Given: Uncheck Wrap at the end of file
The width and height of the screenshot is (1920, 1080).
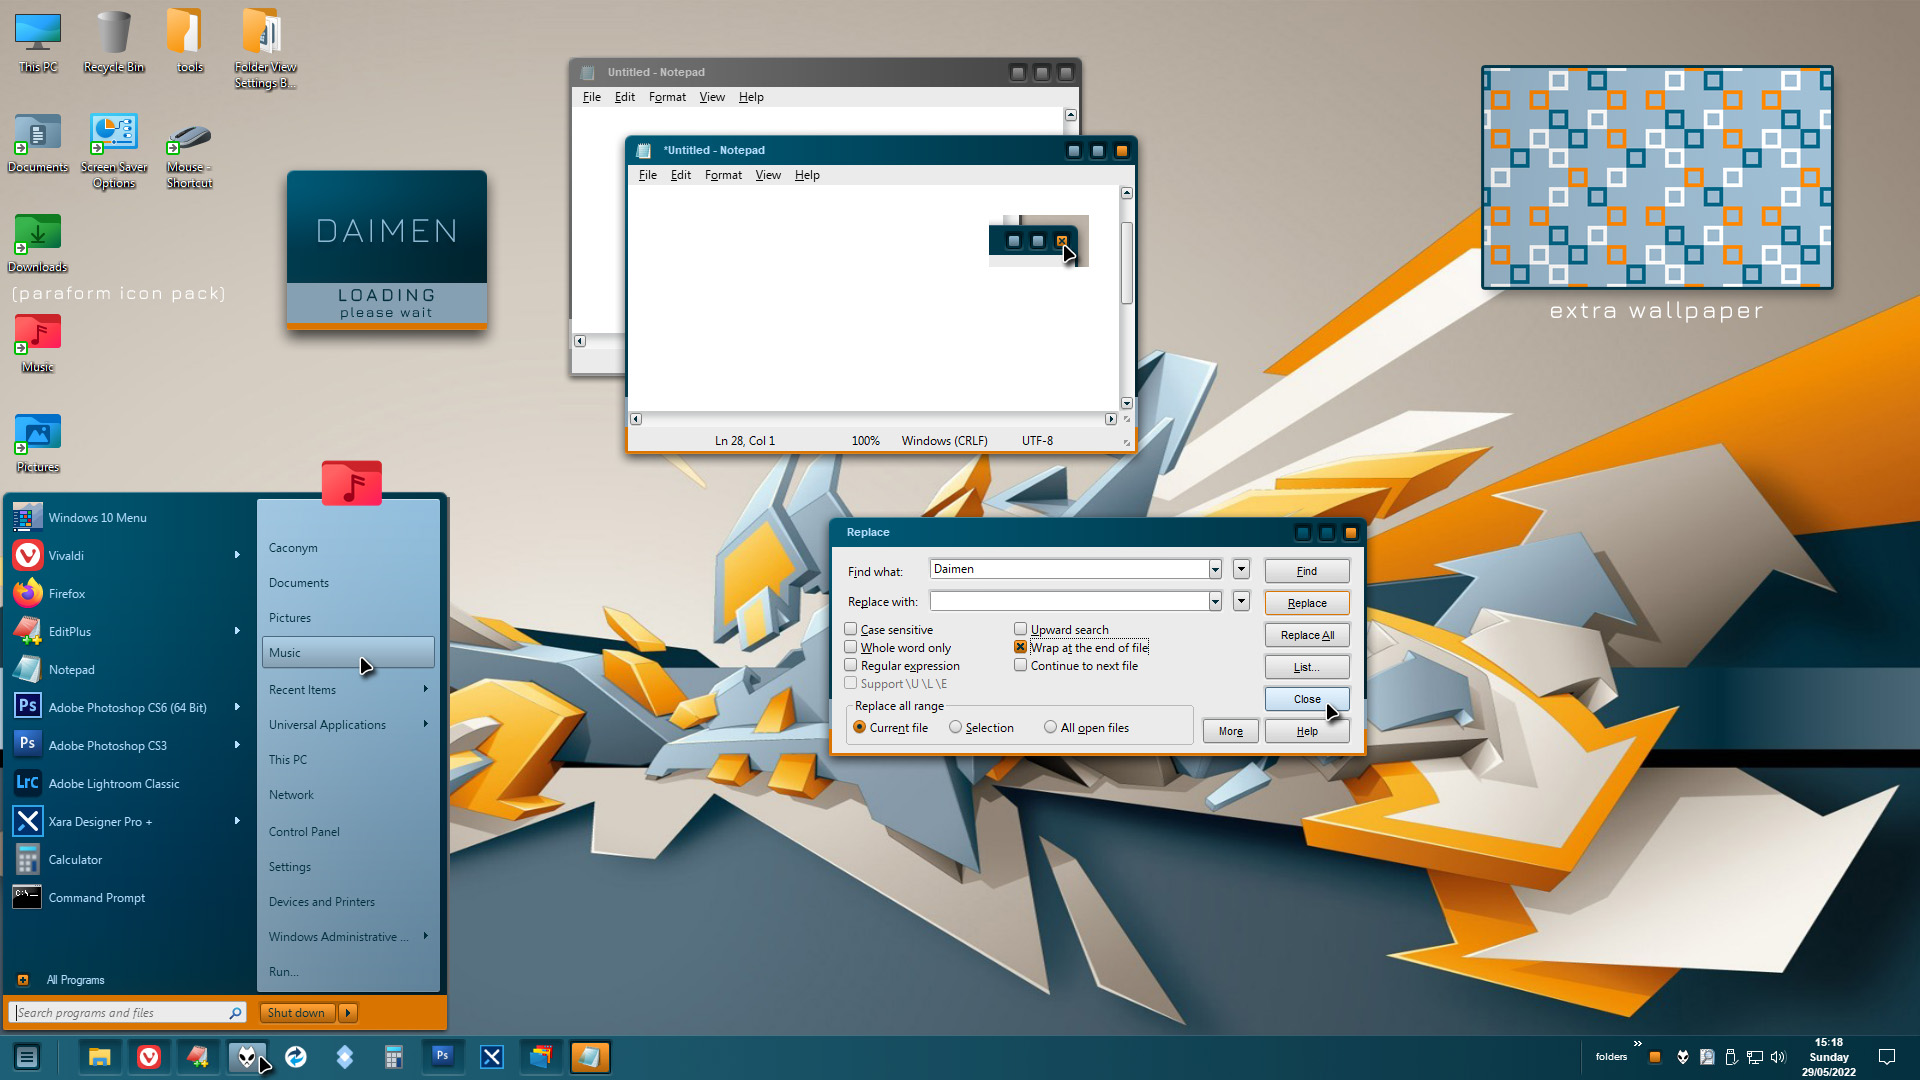Looking at the screenshot, I should coord(1021,647).
